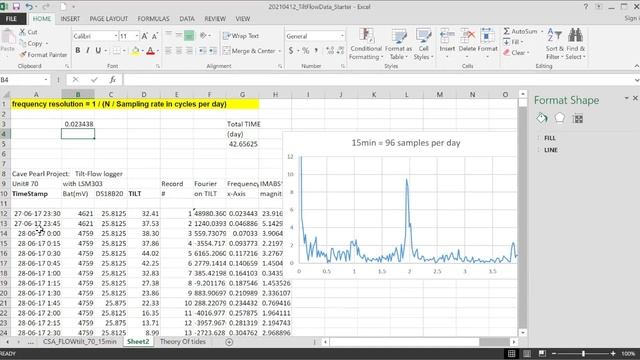Image resolution: width=640 pixels, height=360 pixels.
Task: Switch to PAGE LAYOUT ribbon tab
Action: pos(109,19)
